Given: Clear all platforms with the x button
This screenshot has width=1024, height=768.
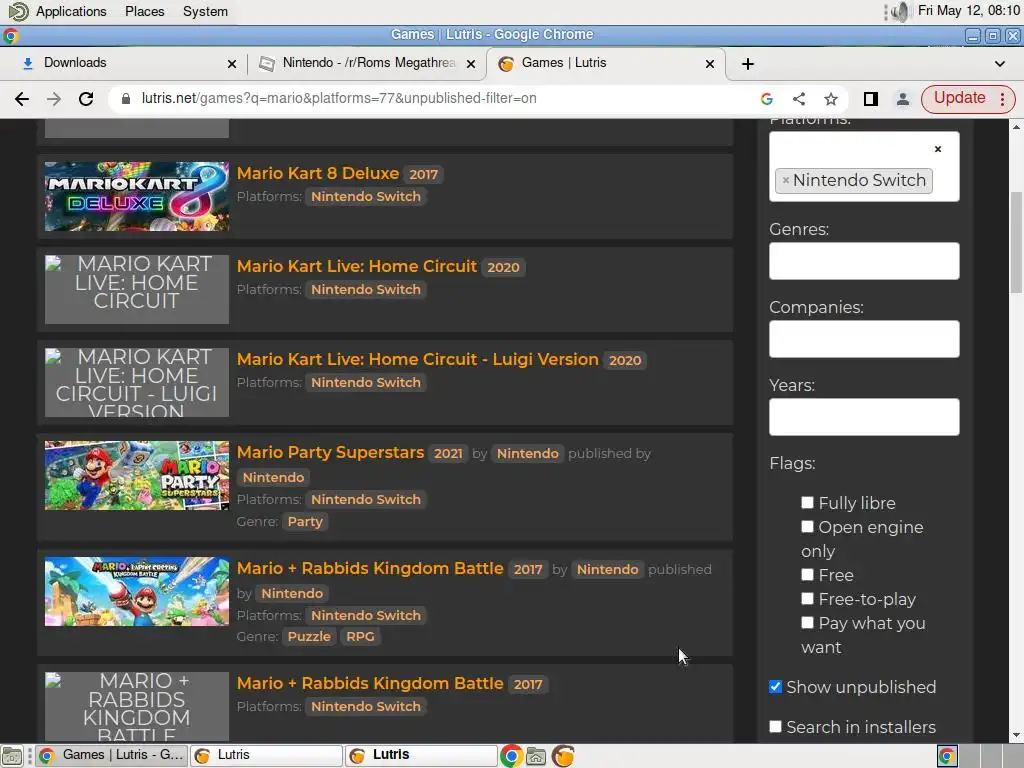Looking at the screenshot, I should [938, 149].
